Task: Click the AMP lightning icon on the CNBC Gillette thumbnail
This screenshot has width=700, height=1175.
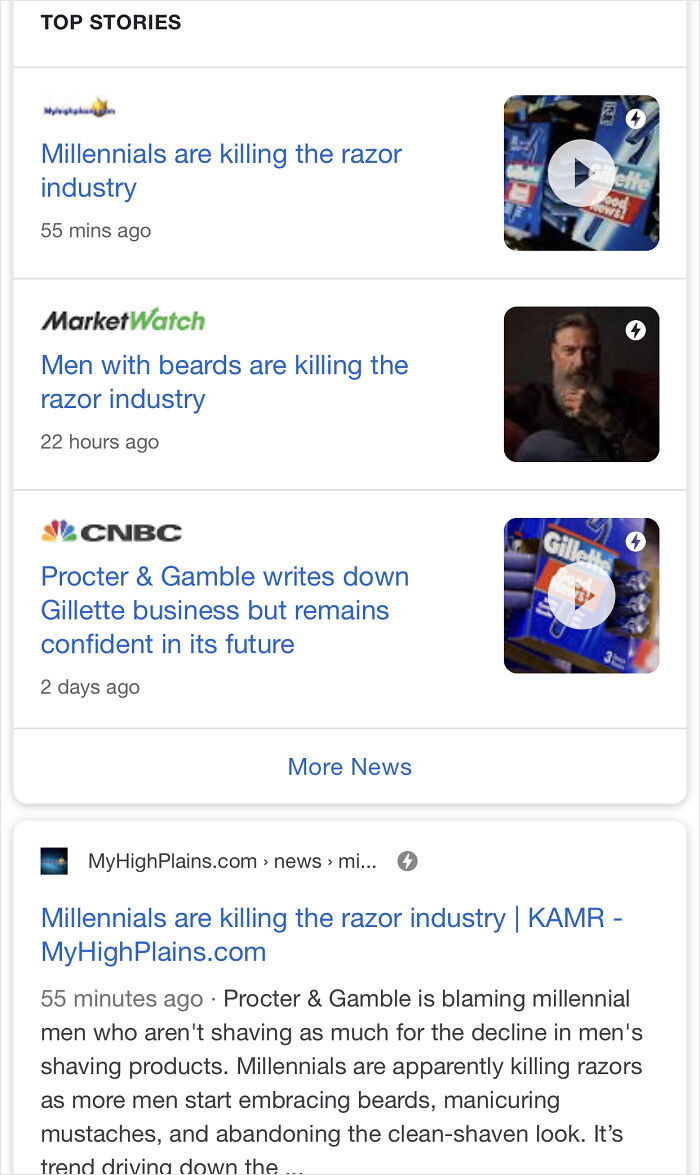Action: point(635,540)
